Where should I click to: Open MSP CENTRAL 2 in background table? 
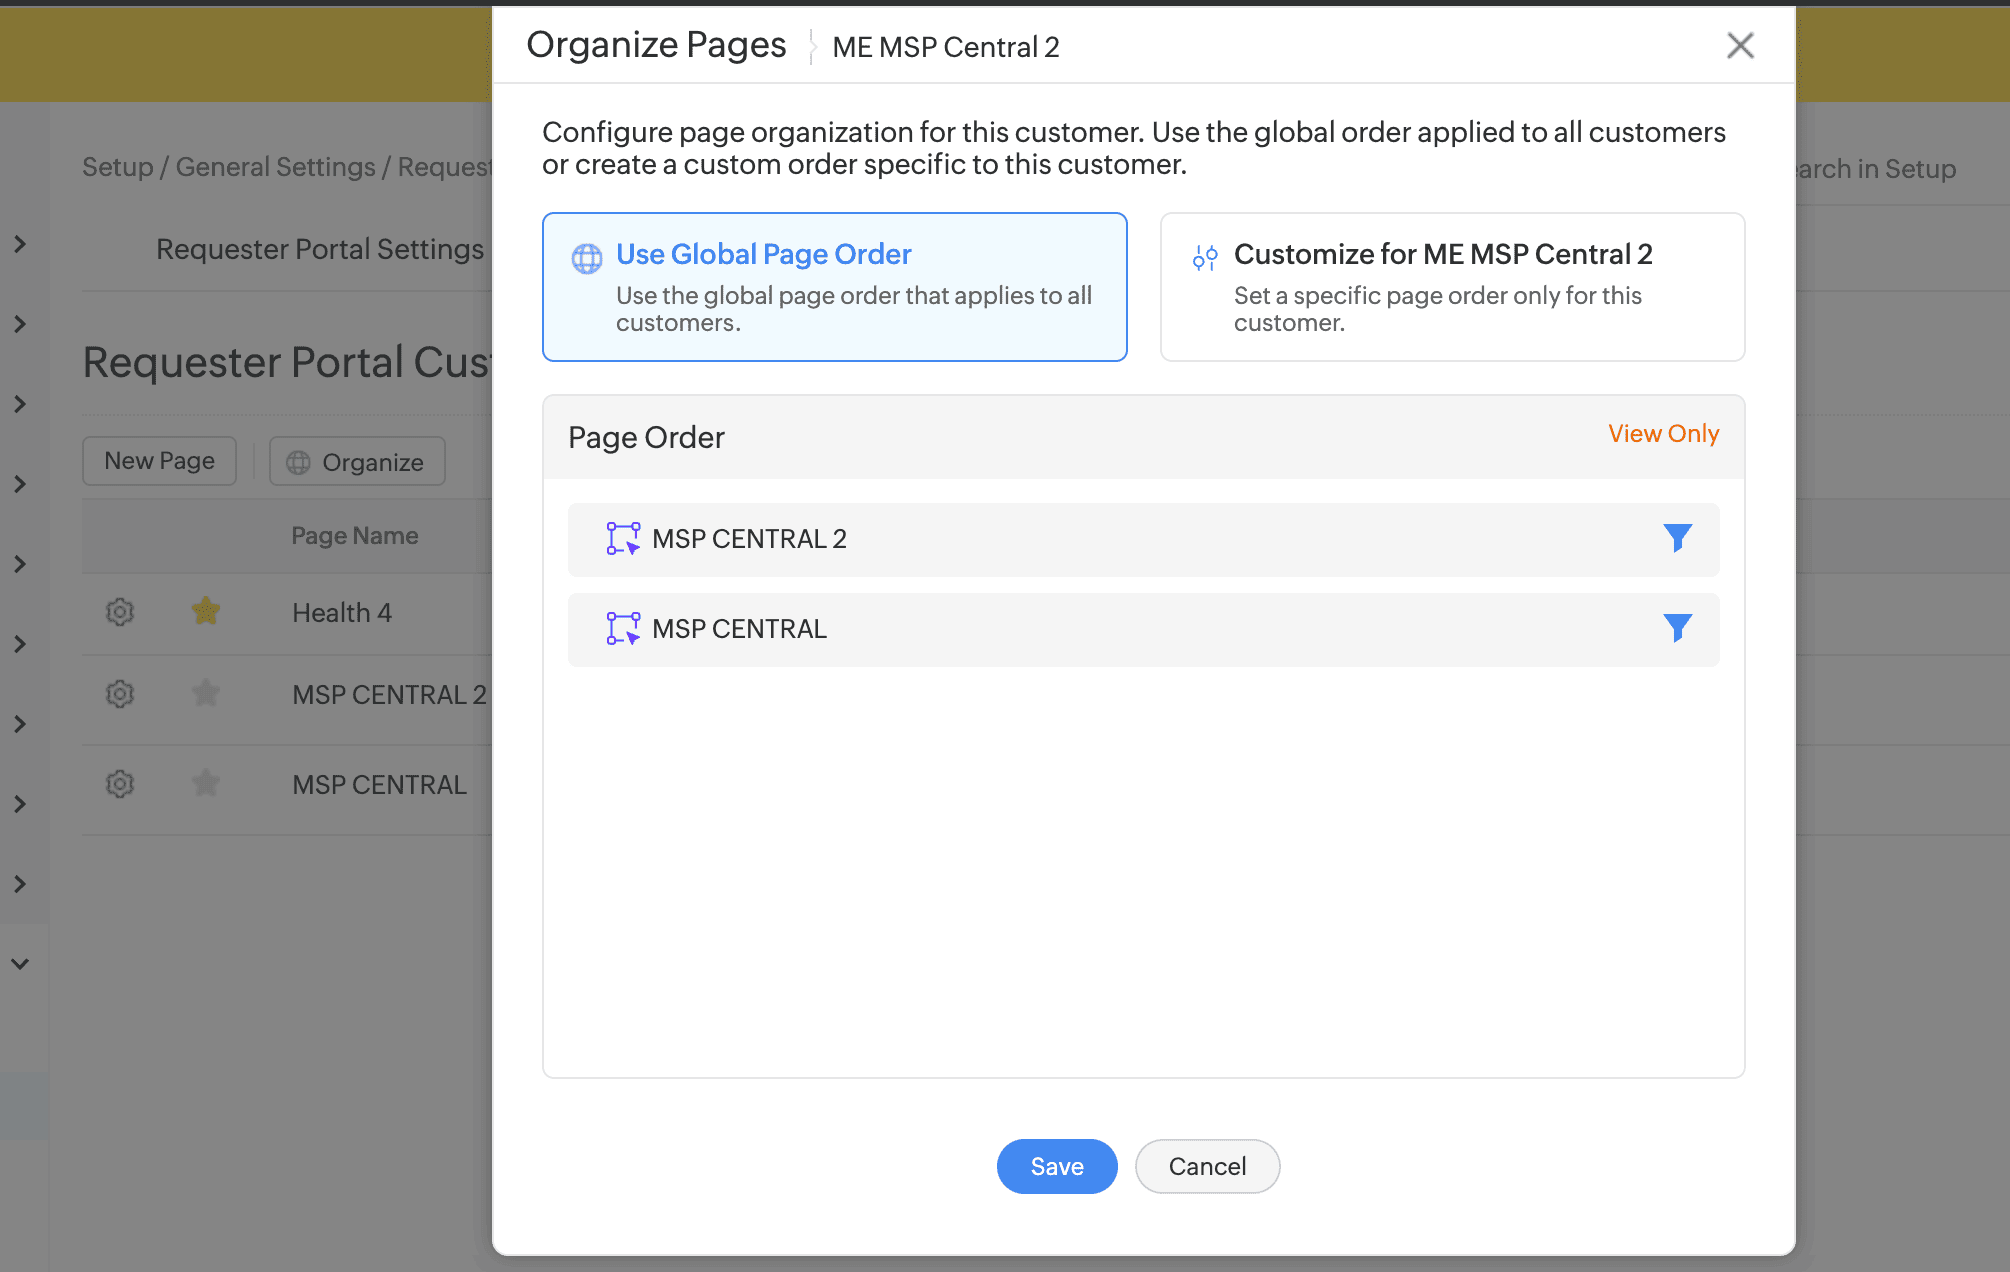click(x=389, y=695)
